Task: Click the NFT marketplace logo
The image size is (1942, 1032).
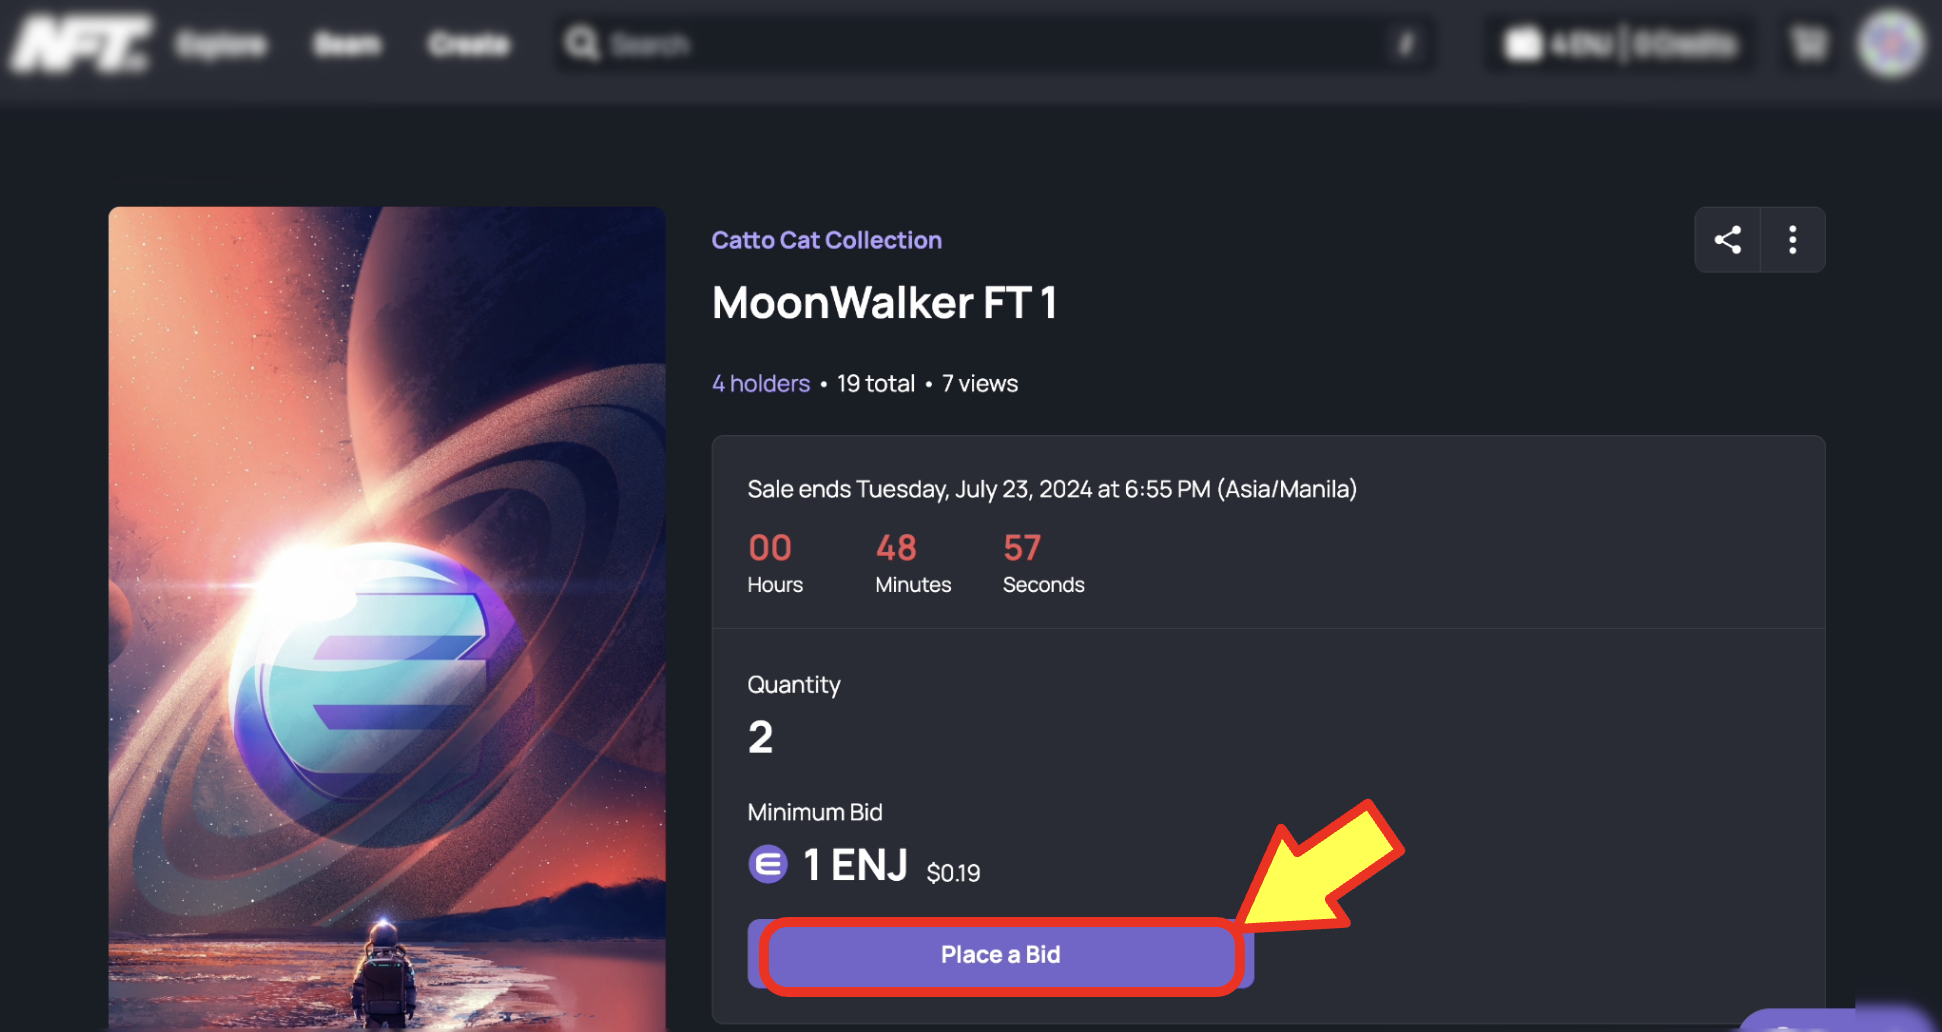Action: pos(80,43)
